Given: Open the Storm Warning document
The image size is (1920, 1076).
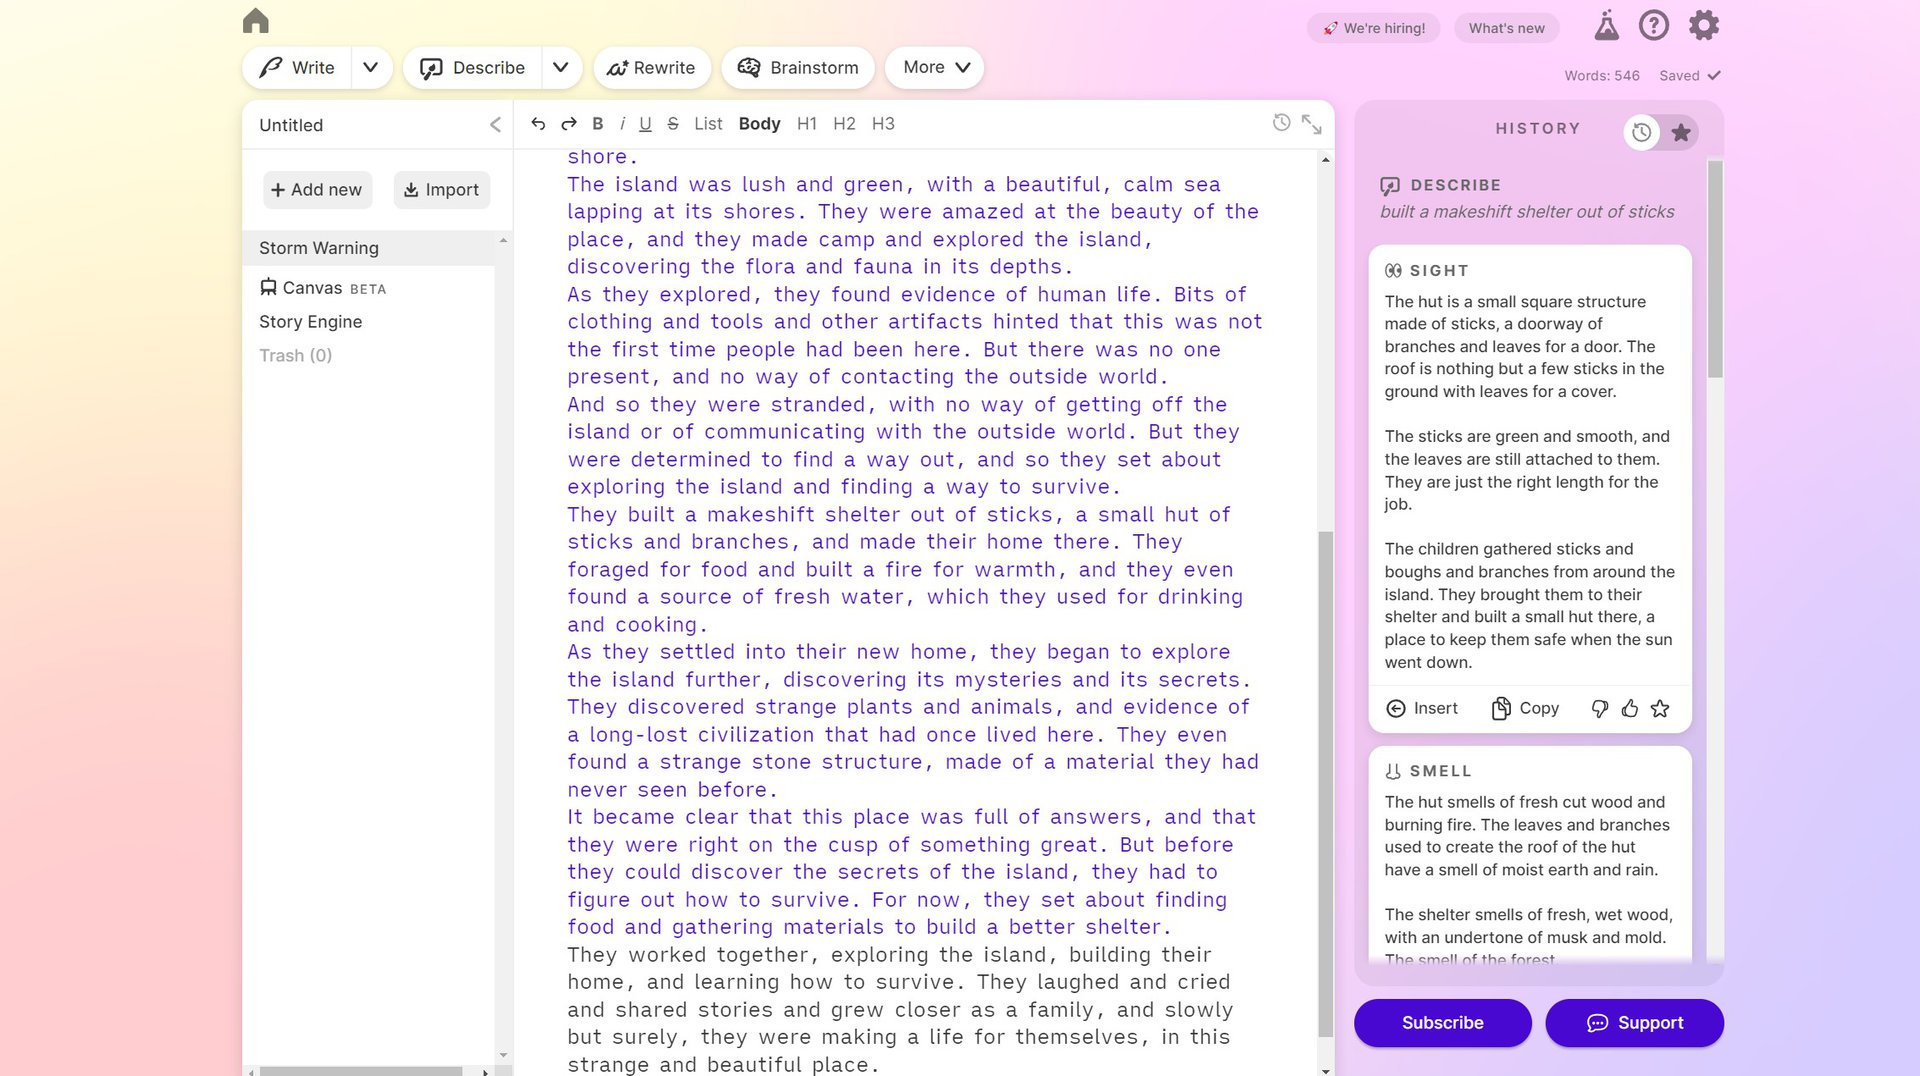Looking at the screenshot, I should [369, 248].
